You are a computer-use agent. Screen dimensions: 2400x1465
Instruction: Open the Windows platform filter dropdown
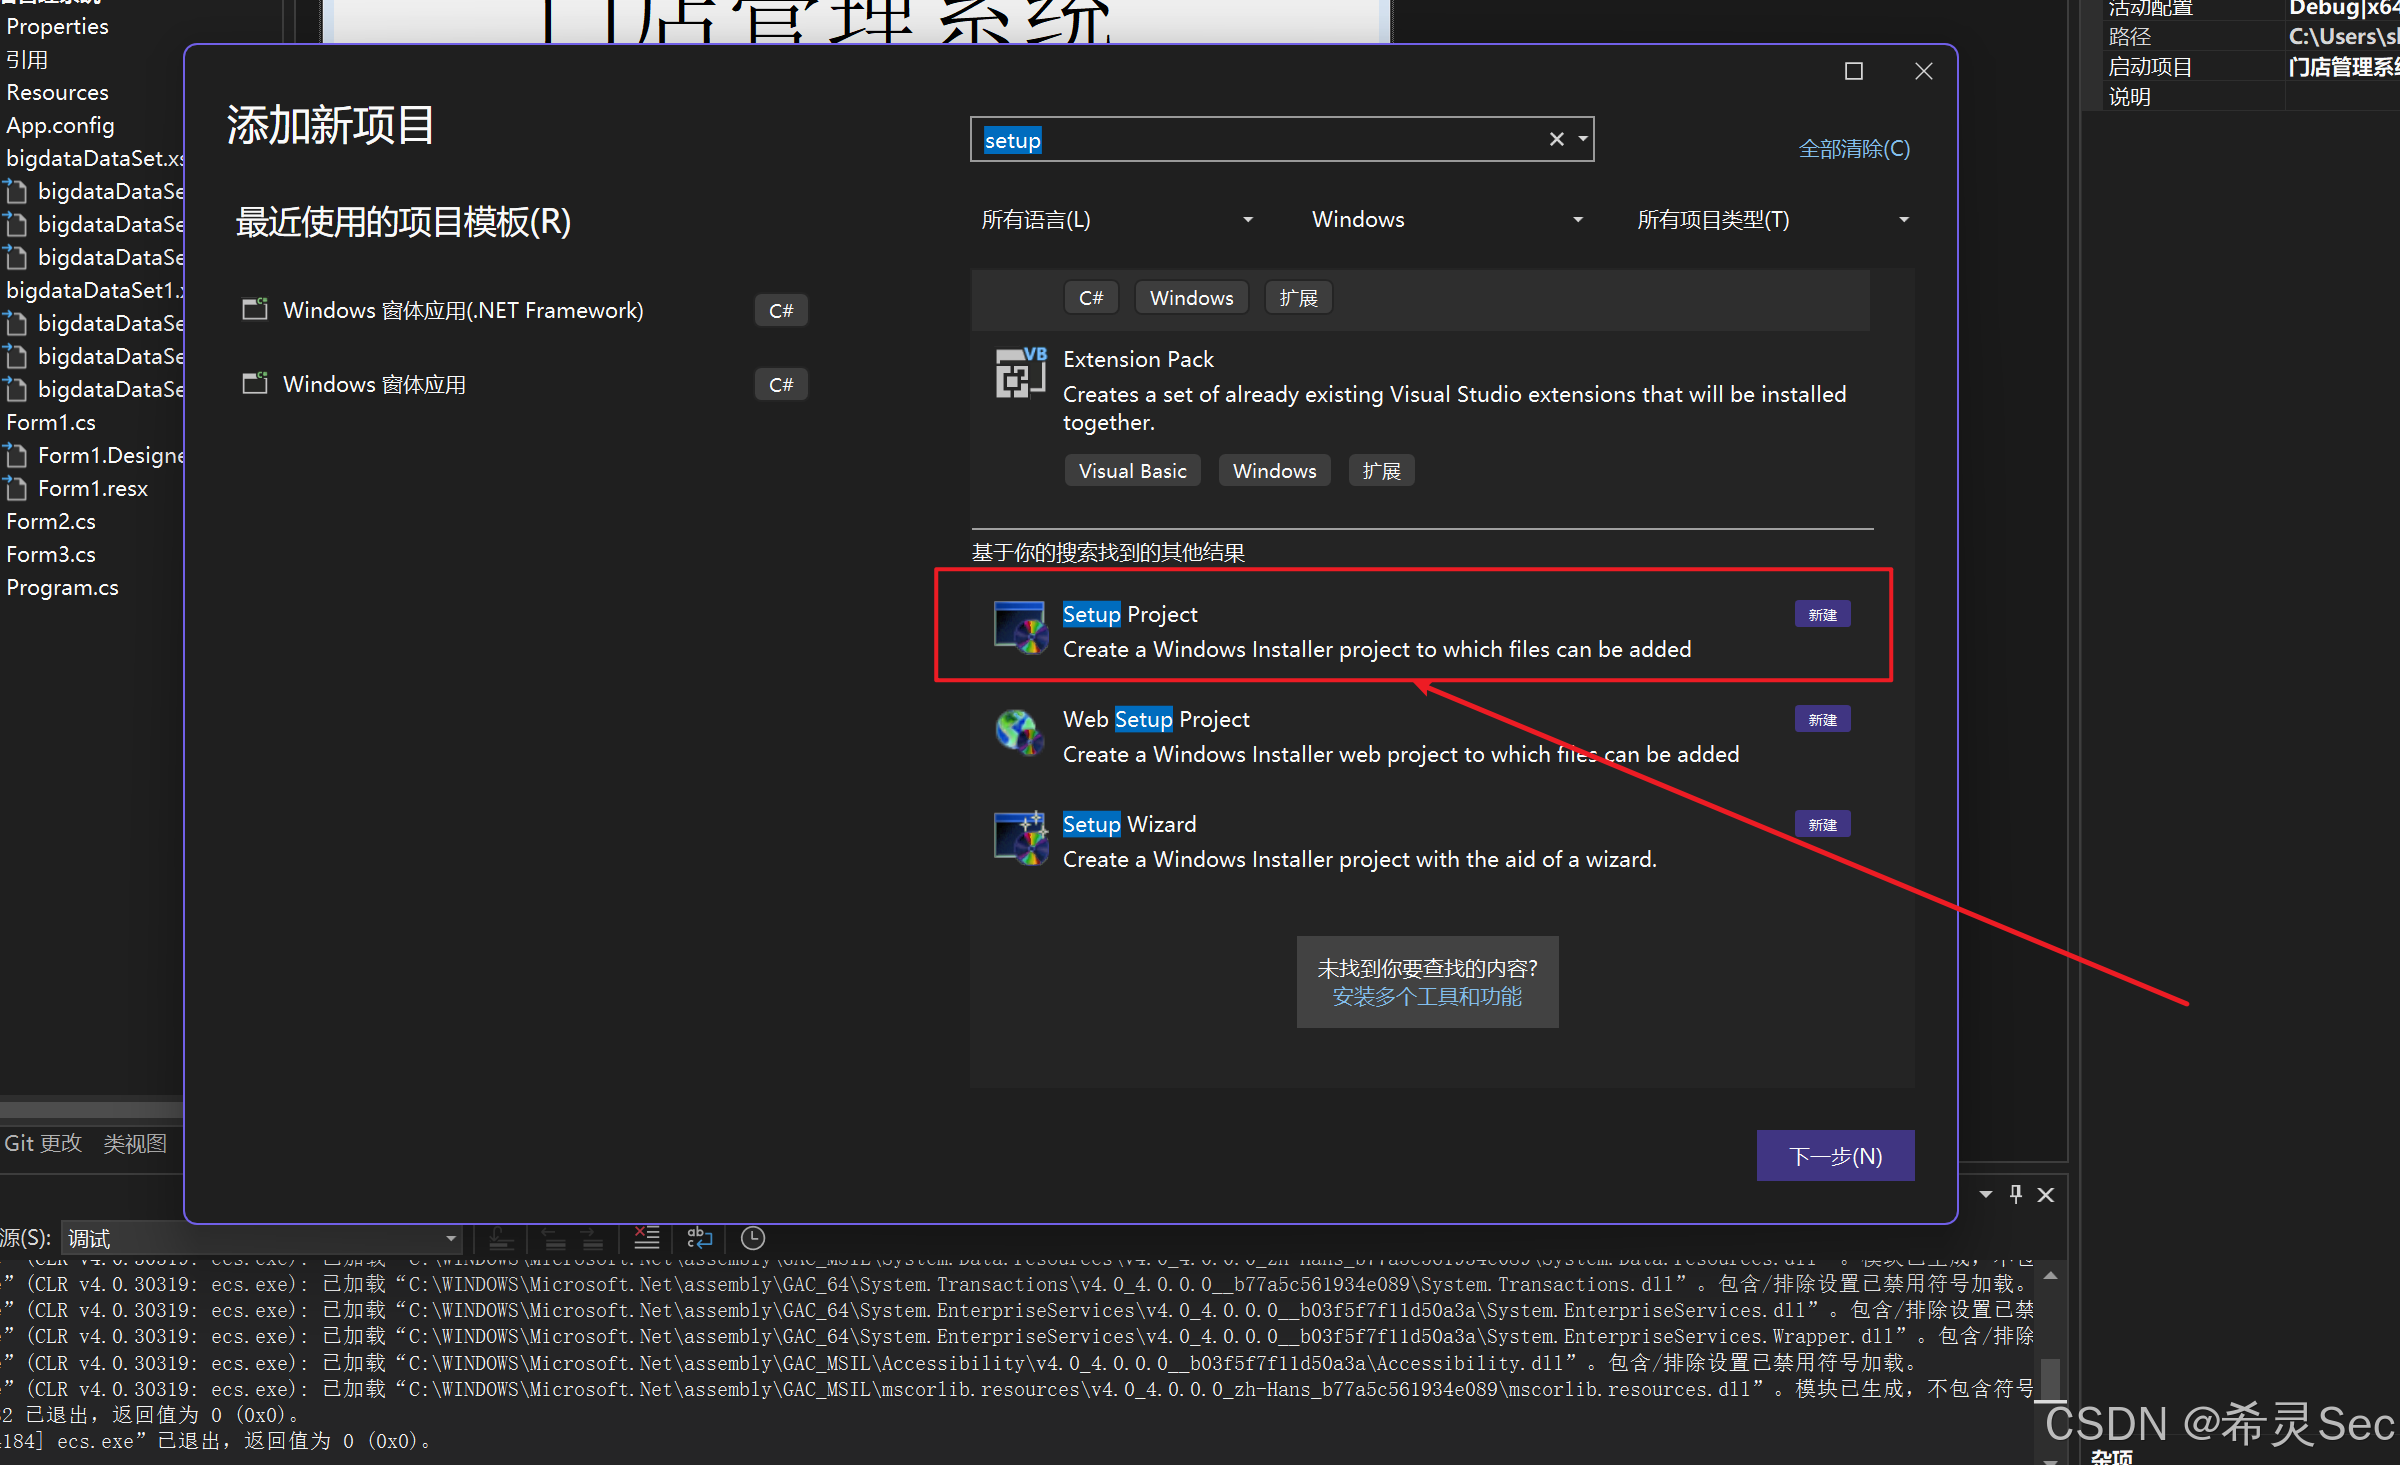1446,220
